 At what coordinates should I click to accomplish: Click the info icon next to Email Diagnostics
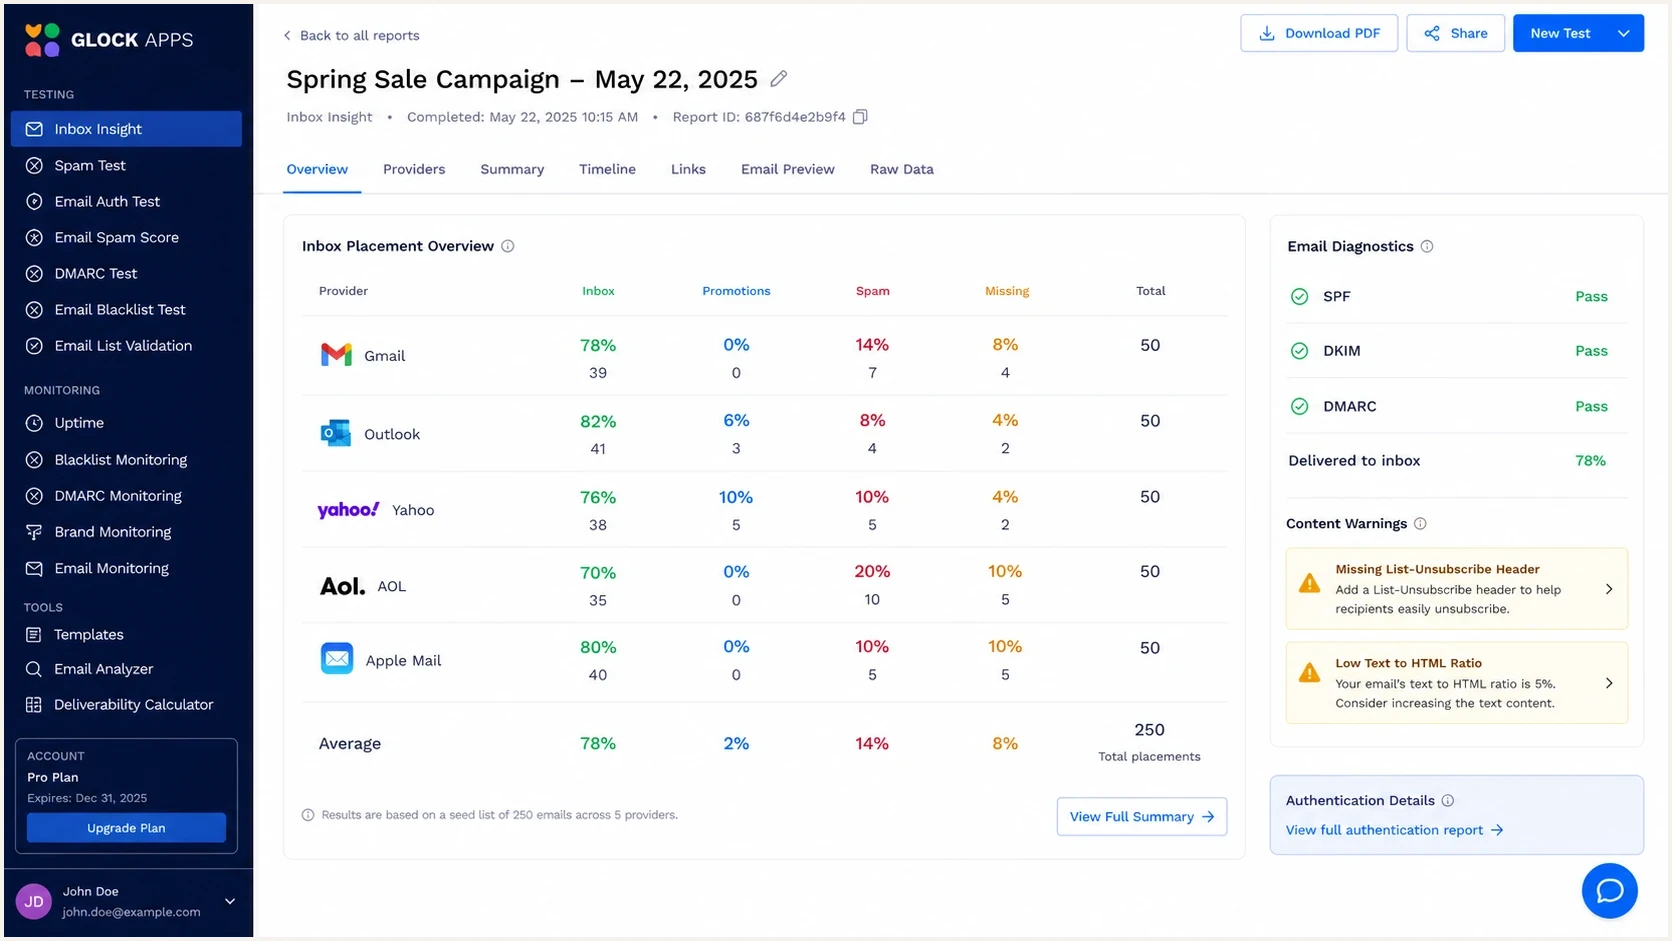[1427, 246]
